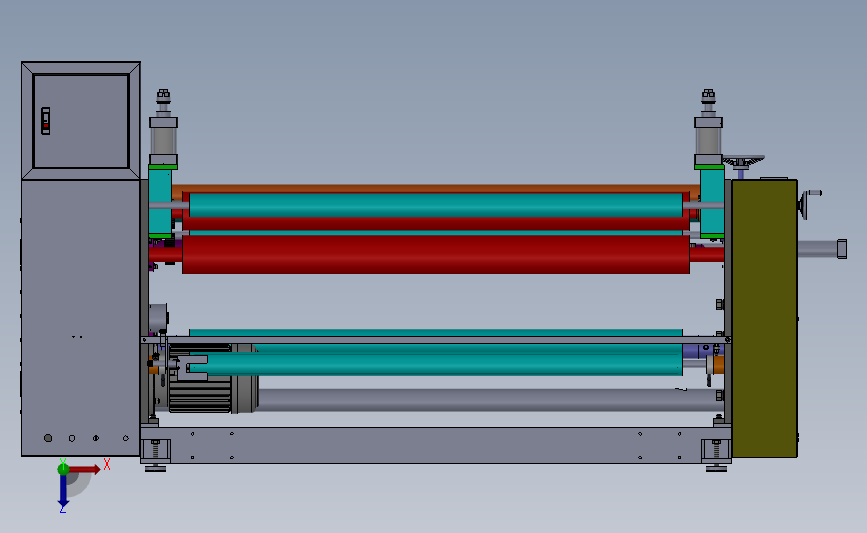Select the orange roller behind the top rollers
The height and width of the screenshot is (533, 867).
[436, 189]
